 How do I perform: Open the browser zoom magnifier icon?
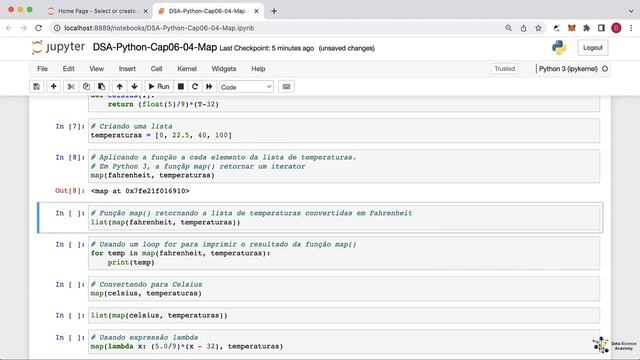click(508, 28)
